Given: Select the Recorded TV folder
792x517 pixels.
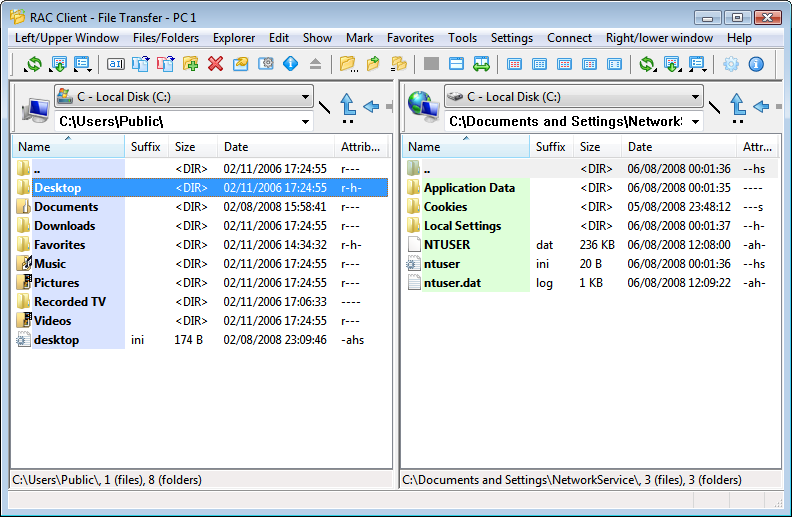Looking at the screenshot, I should point(201,302).
